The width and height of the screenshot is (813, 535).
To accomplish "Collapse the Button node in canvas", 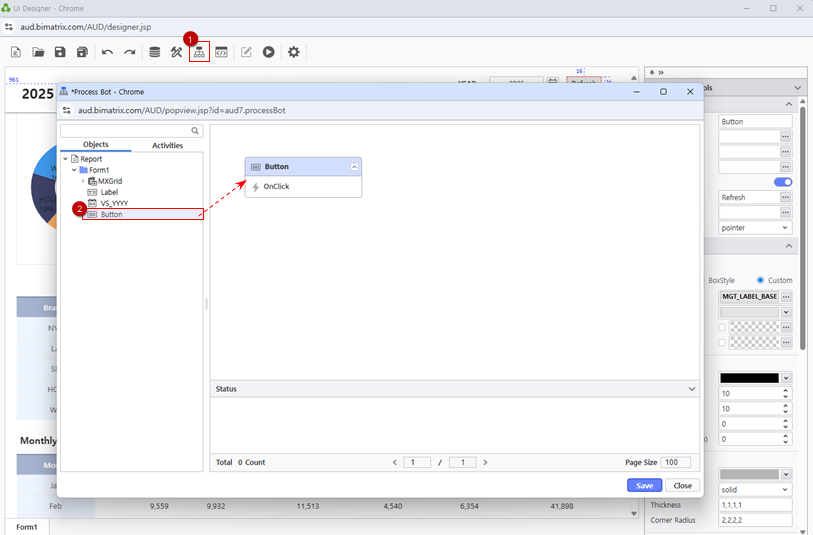I will click(354, 167).
